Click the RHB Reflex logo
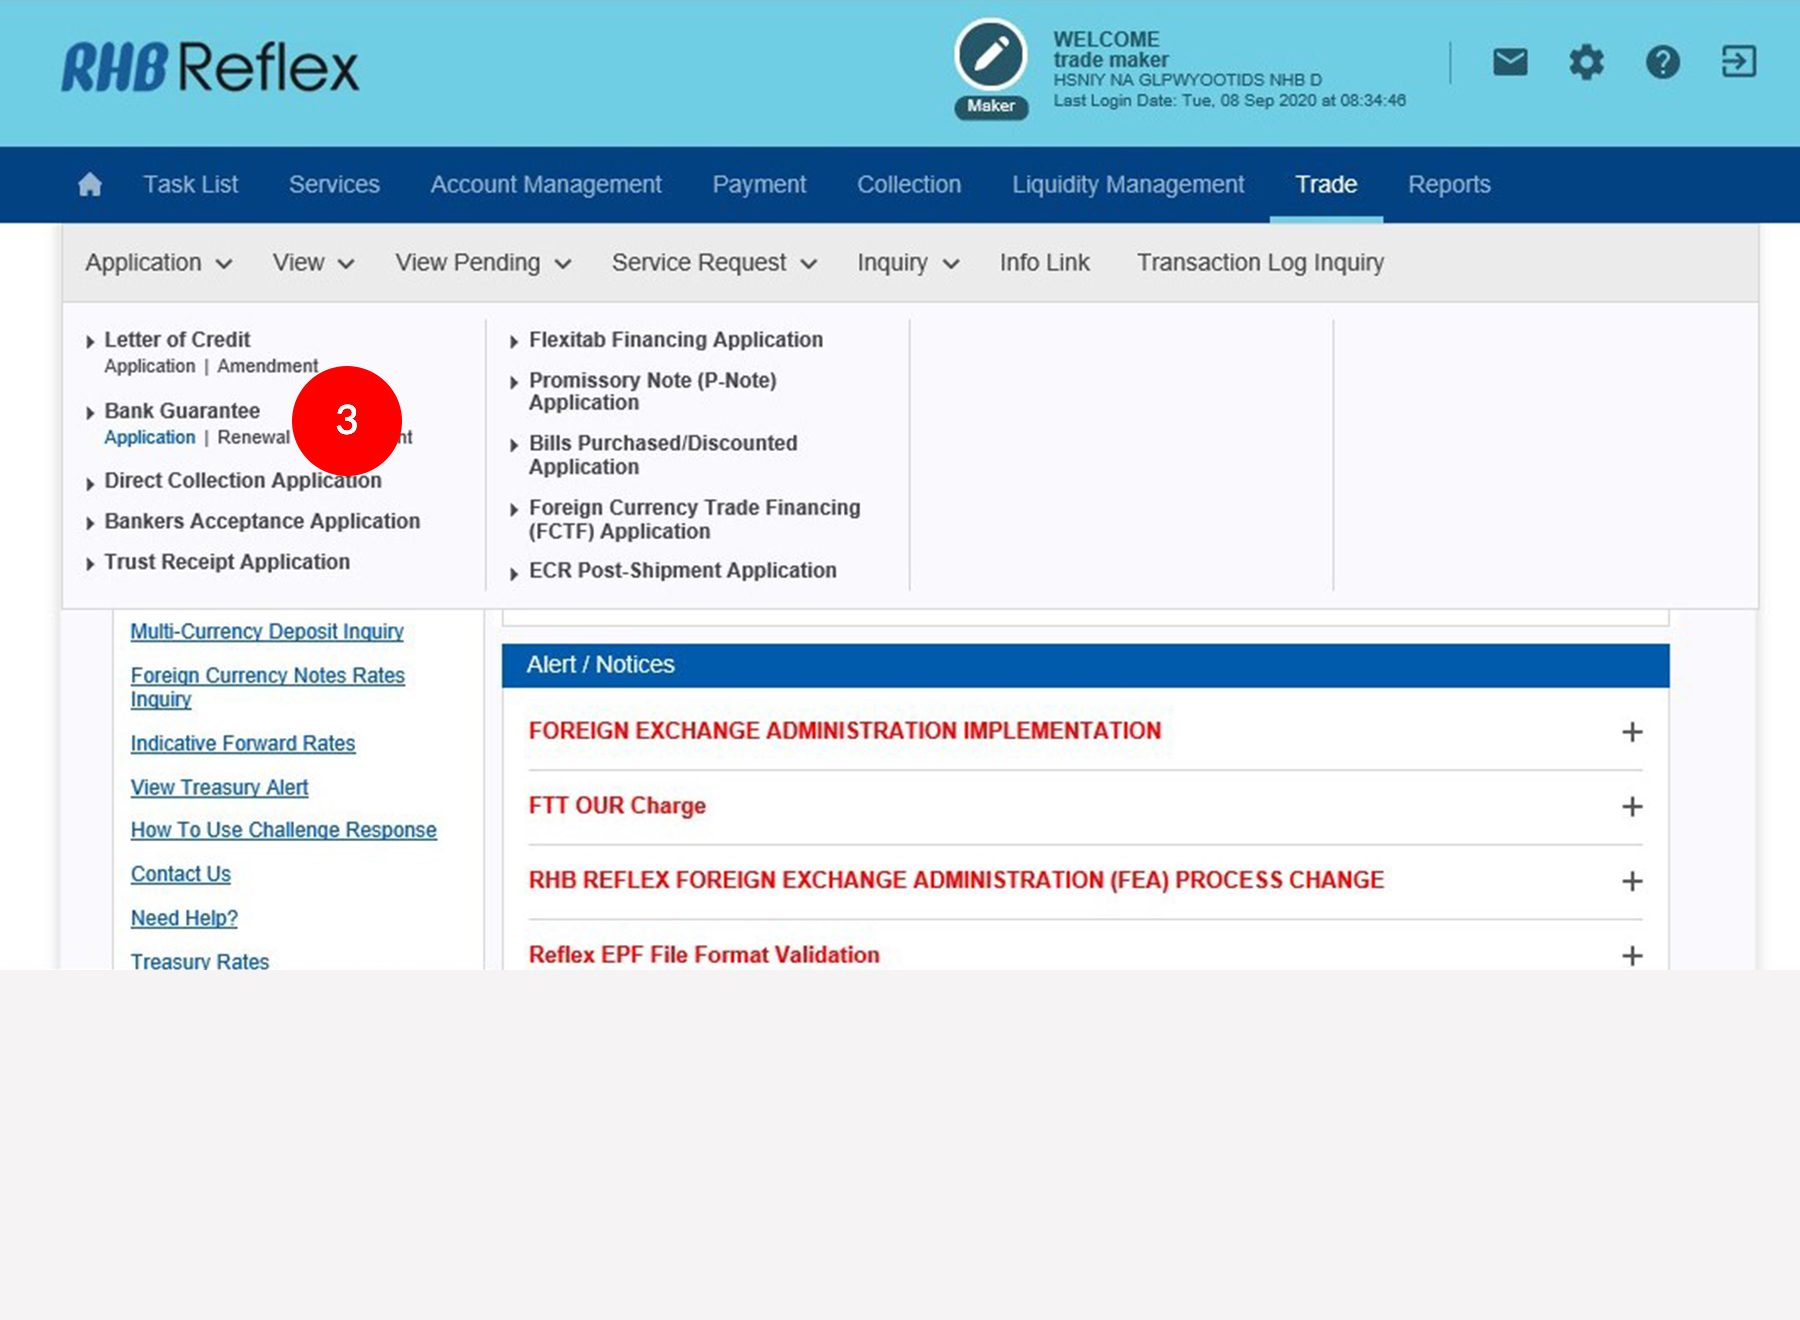This screenshot has height=1320, width=1800. (210, 68)
